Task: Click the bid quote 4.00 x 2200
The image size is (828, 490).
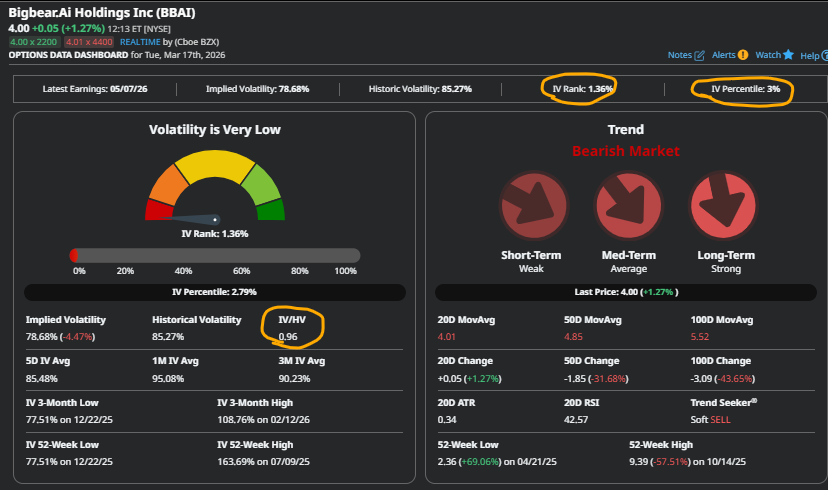Action: [34, 42]
